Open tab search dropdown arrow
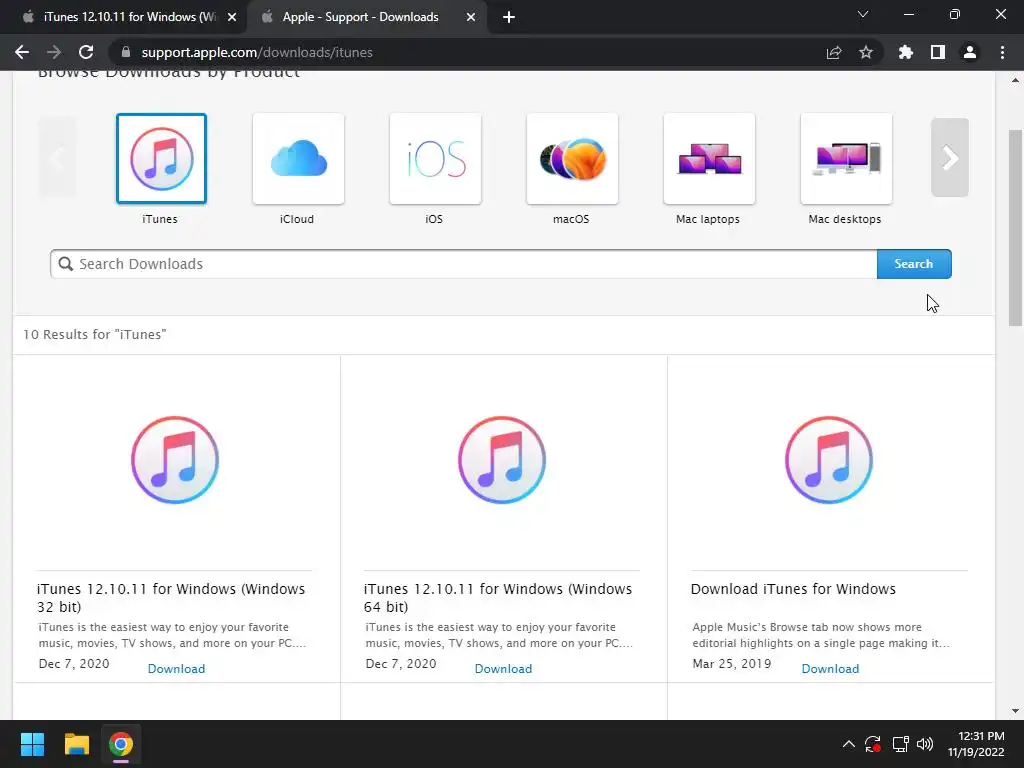Screen dimensions: 1024x768 (863, 14)
